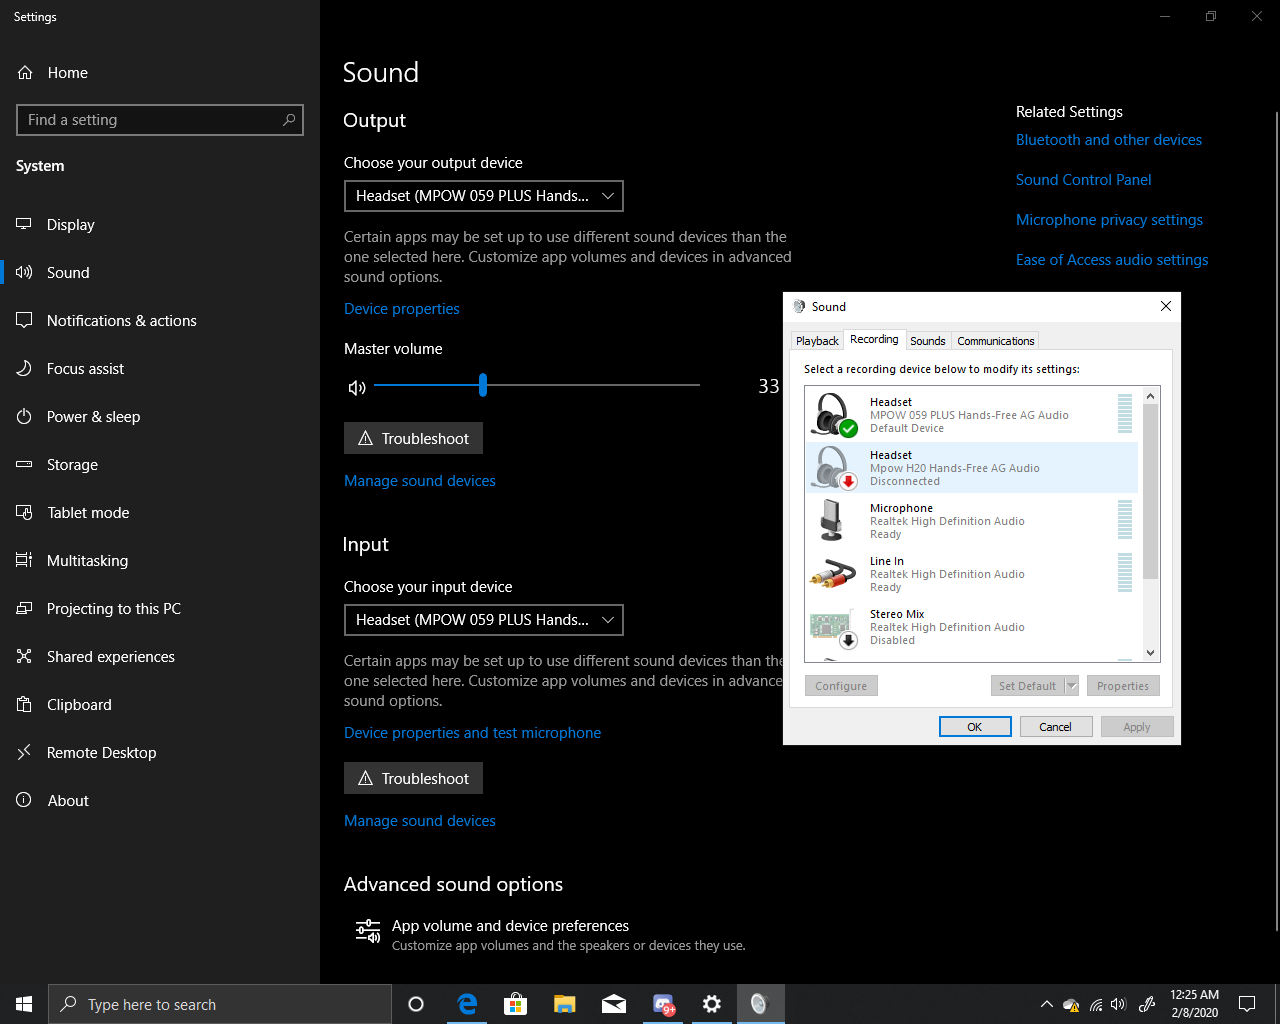1280x1024 pixels.
Task: Click Cortana circle on taskbar
Action: pos(416,1004)
